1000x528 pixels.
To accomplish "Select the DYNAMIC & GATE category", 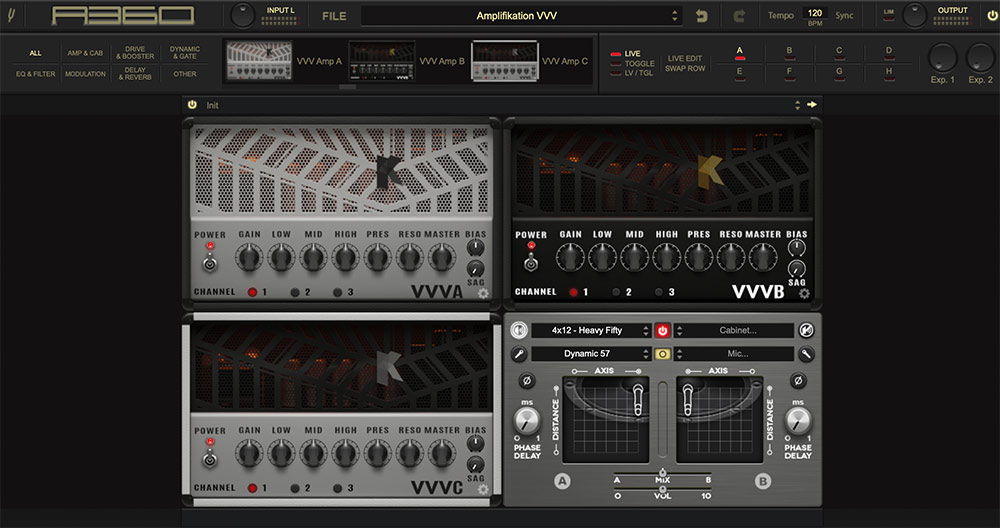I will tap(185, 52).
